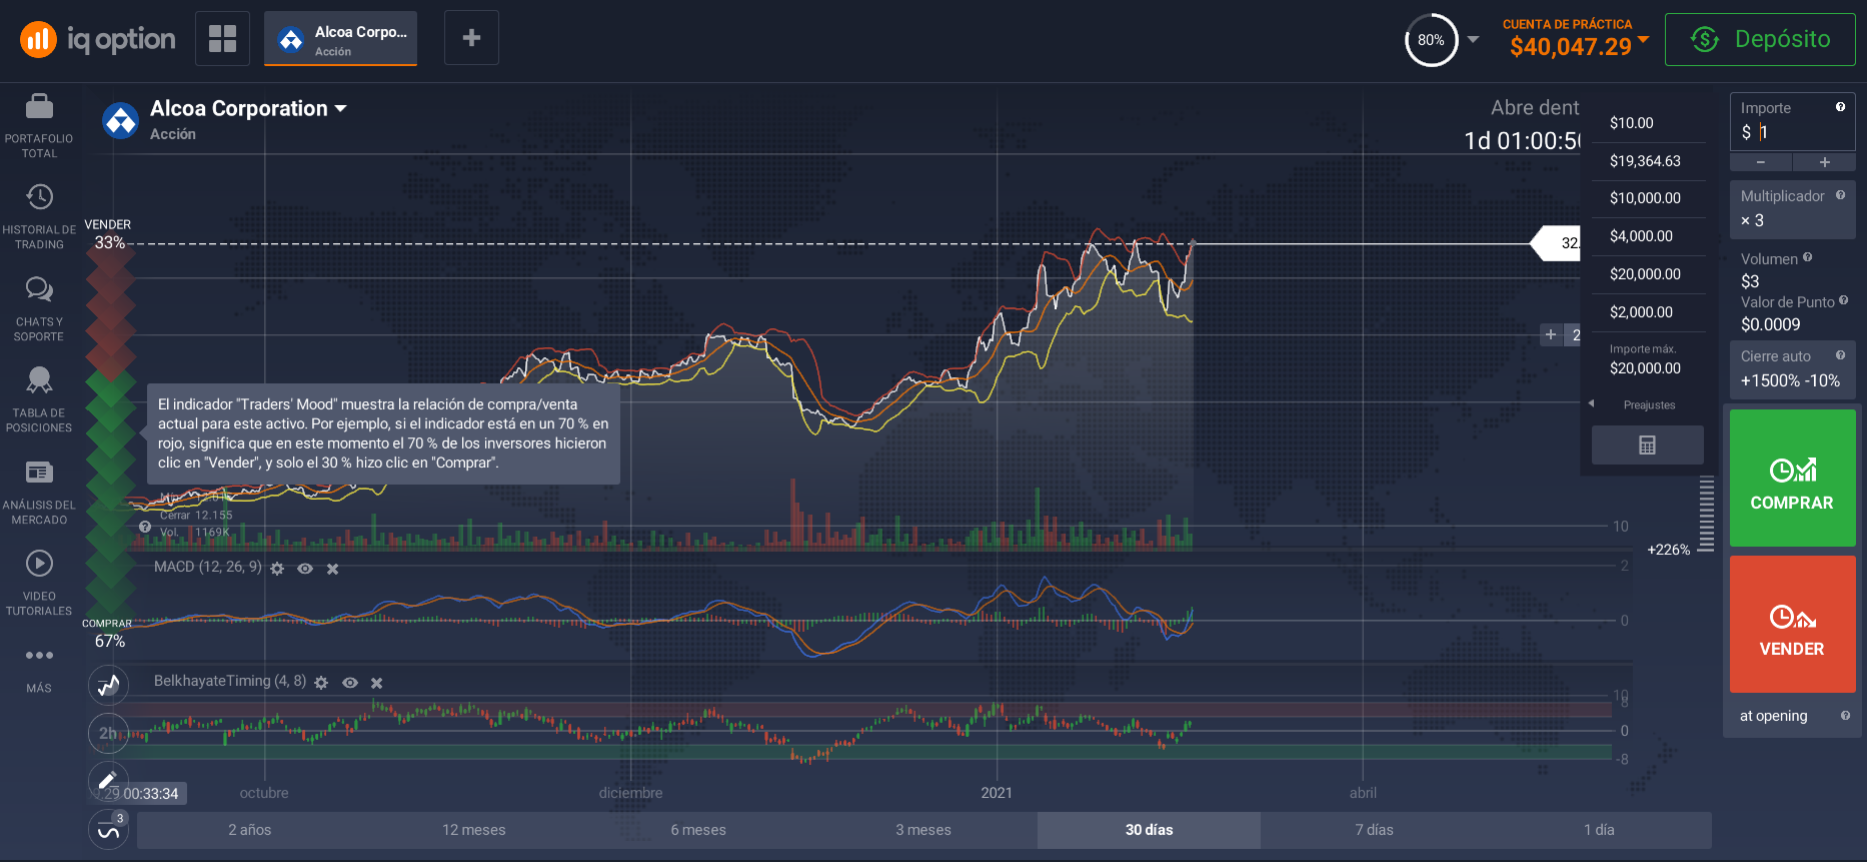Choose the $10.00 preset amount

click(1647, 123)
